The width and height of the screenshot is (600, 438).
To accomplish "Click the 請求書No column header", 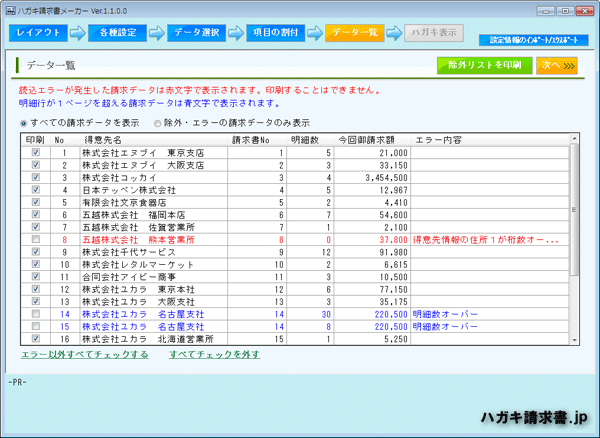I will (257, 140).
